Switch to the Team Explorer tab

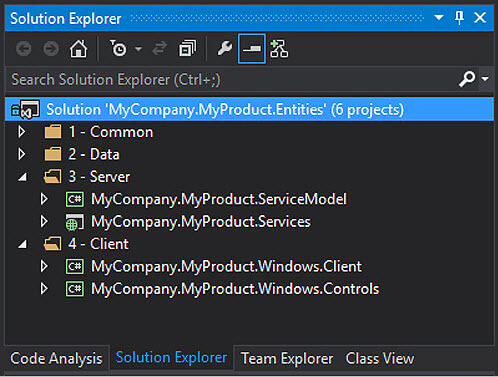(287, 359)
